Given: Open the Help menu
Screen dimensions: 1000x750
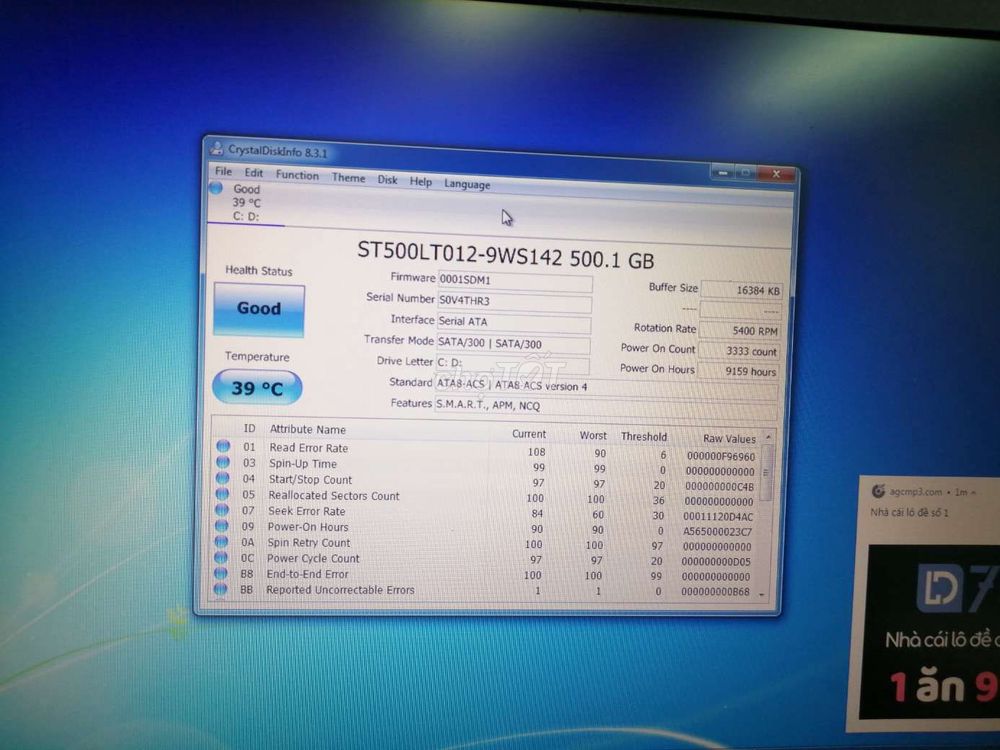Looking at the screenshot, I should [x=420, y=182].
